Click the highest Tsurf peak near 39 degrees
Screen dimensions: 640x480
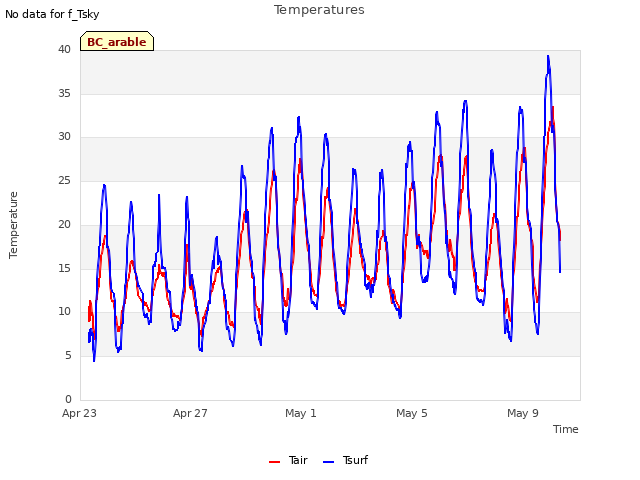point(548,57)
